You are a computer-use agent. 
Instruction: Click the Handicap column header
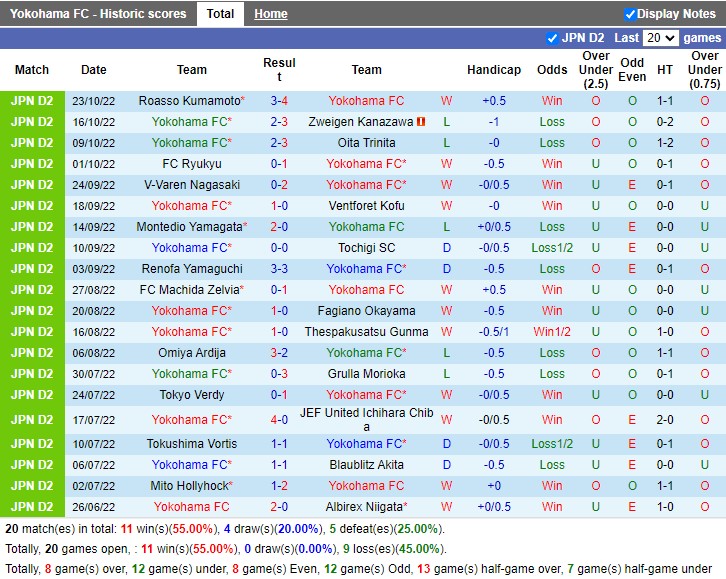coord(493,70)
